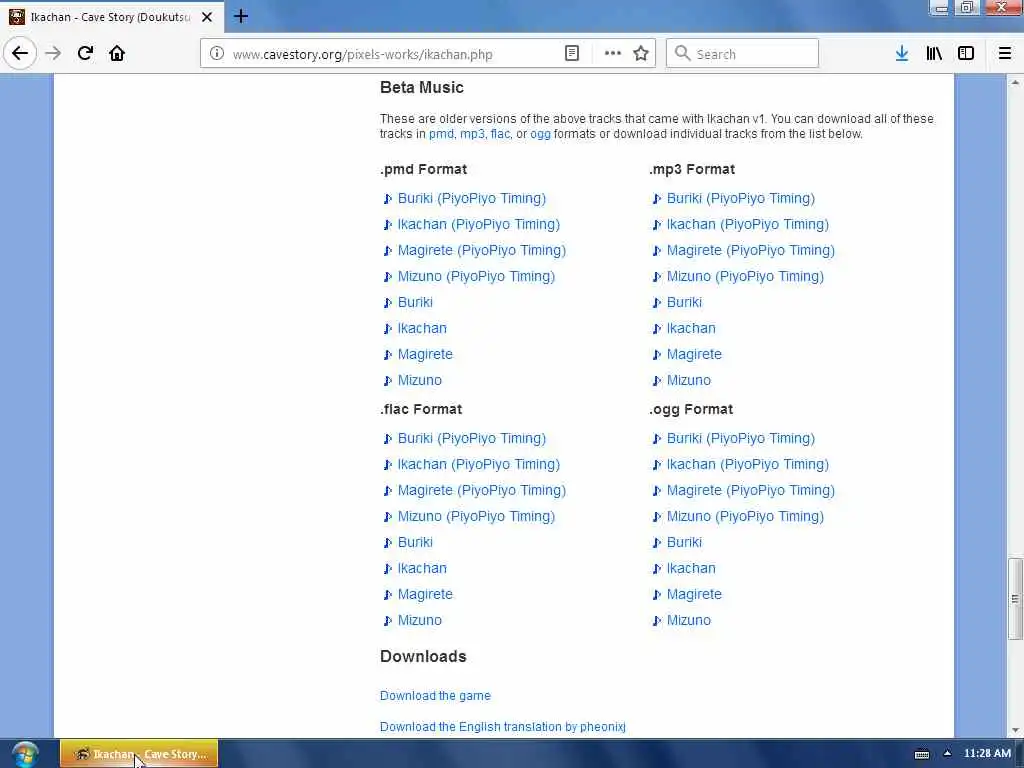
Task: Open the 11:28 AM taskbar clock
Action: (987, 754)
